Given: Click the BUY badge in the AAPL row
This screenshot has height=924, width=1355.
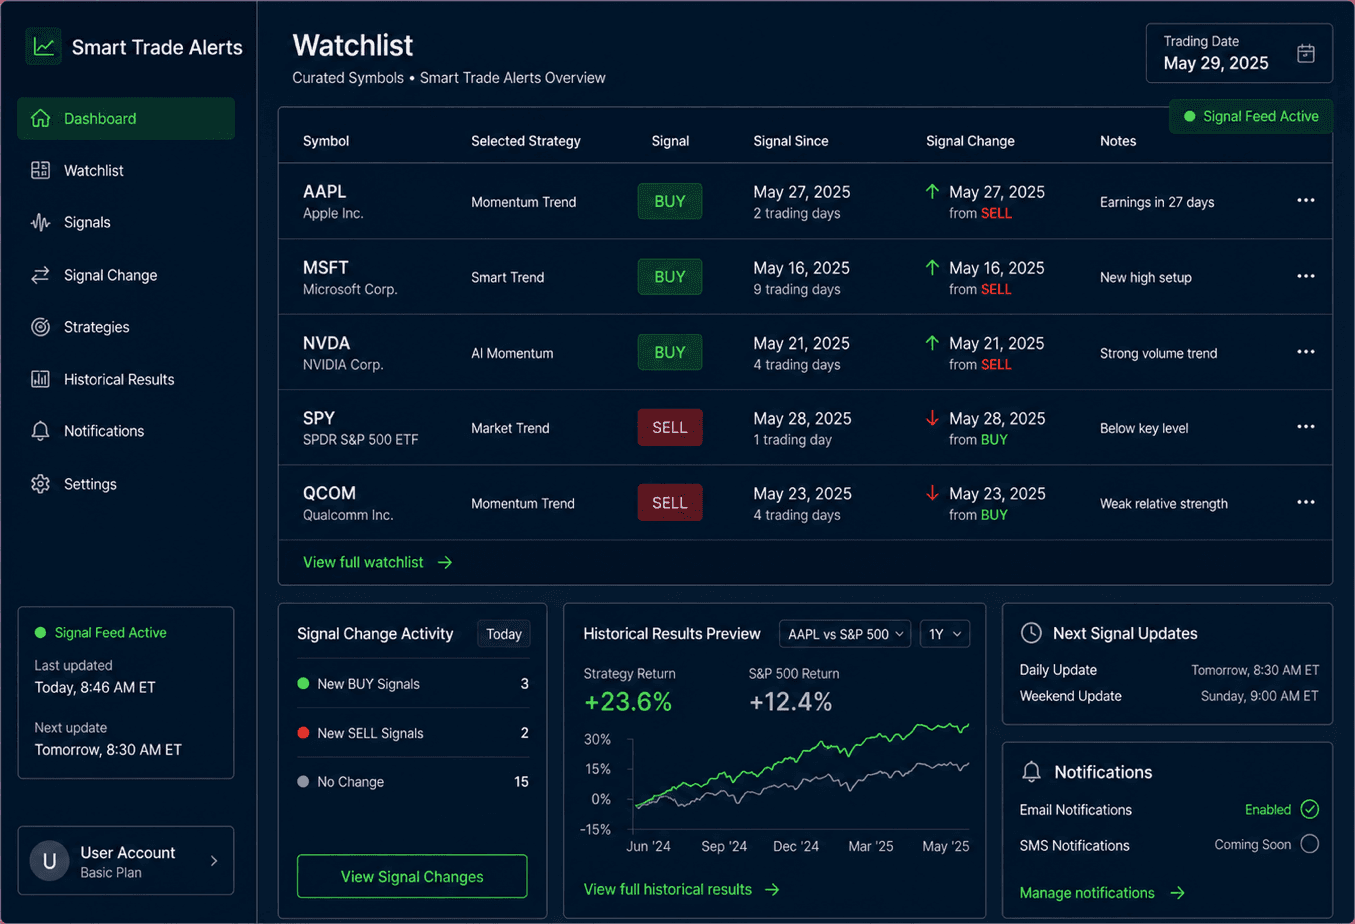Looking at the screenshot, I should (x=670, y=201).
